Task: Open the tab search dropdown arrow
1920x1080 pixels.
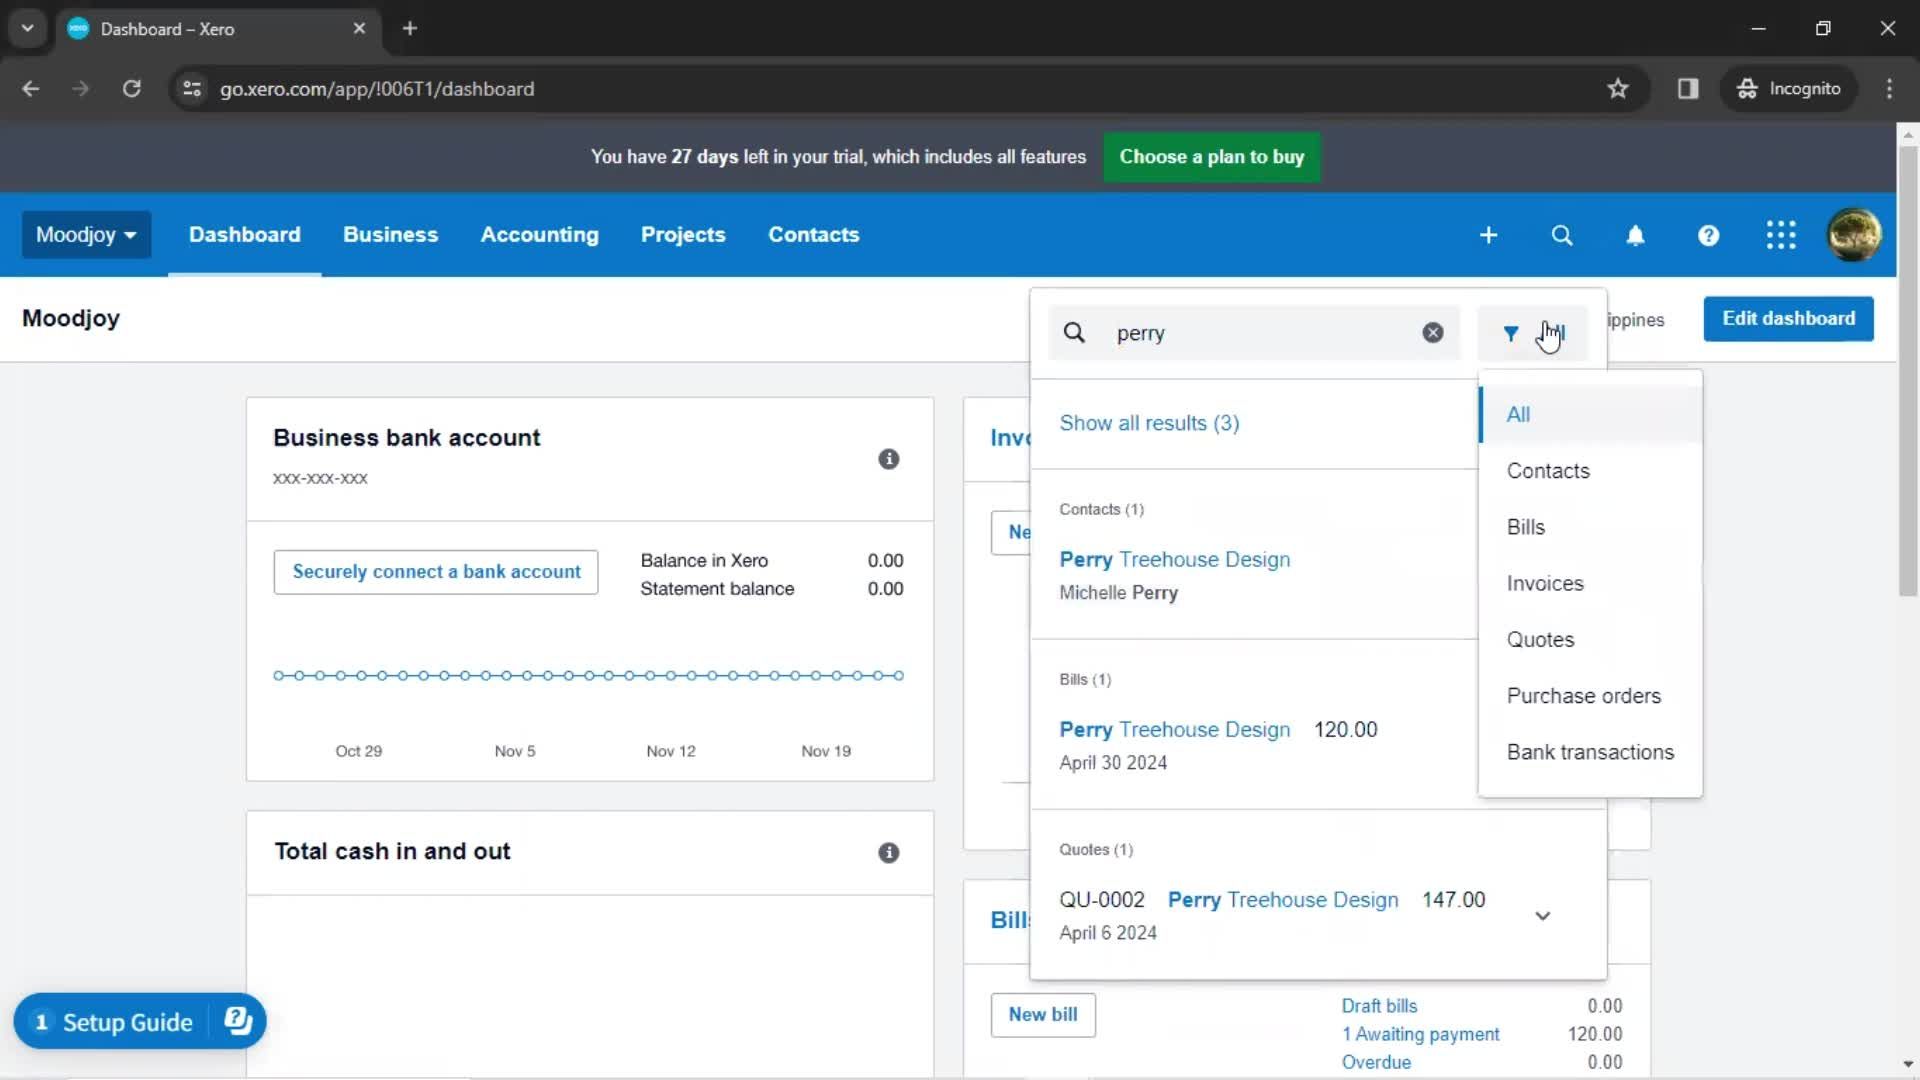Action: coord(27,29)
